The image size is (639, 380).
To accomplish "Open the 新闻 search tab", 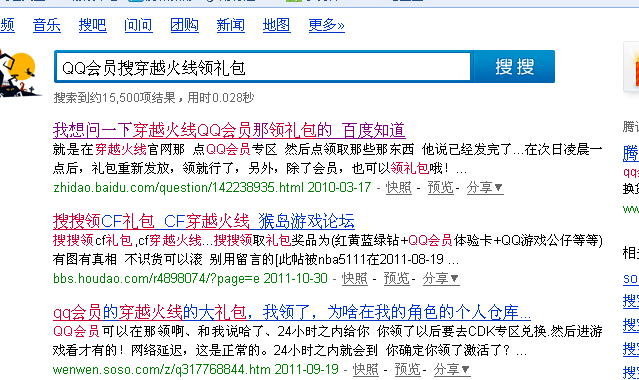I will [231, 25].
